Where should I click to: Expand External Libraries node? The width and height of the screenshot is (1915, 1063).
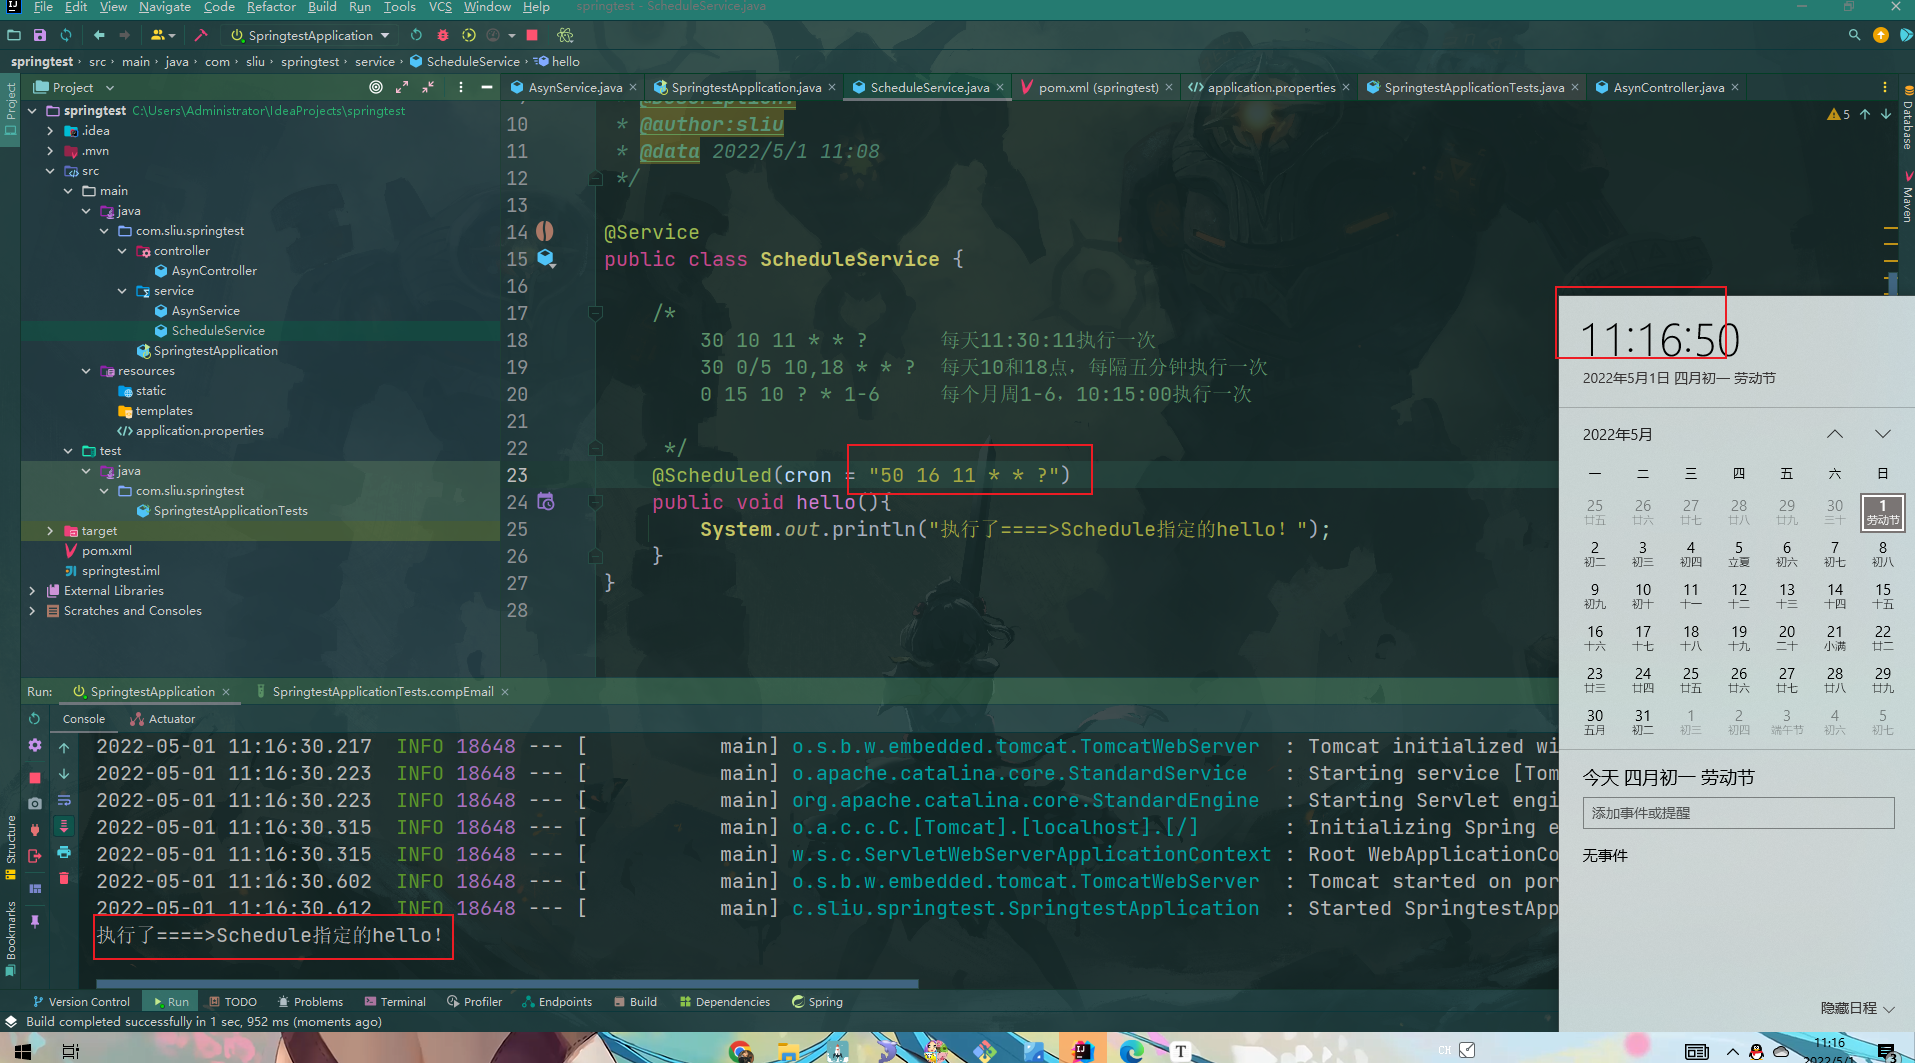click(32, 591)
